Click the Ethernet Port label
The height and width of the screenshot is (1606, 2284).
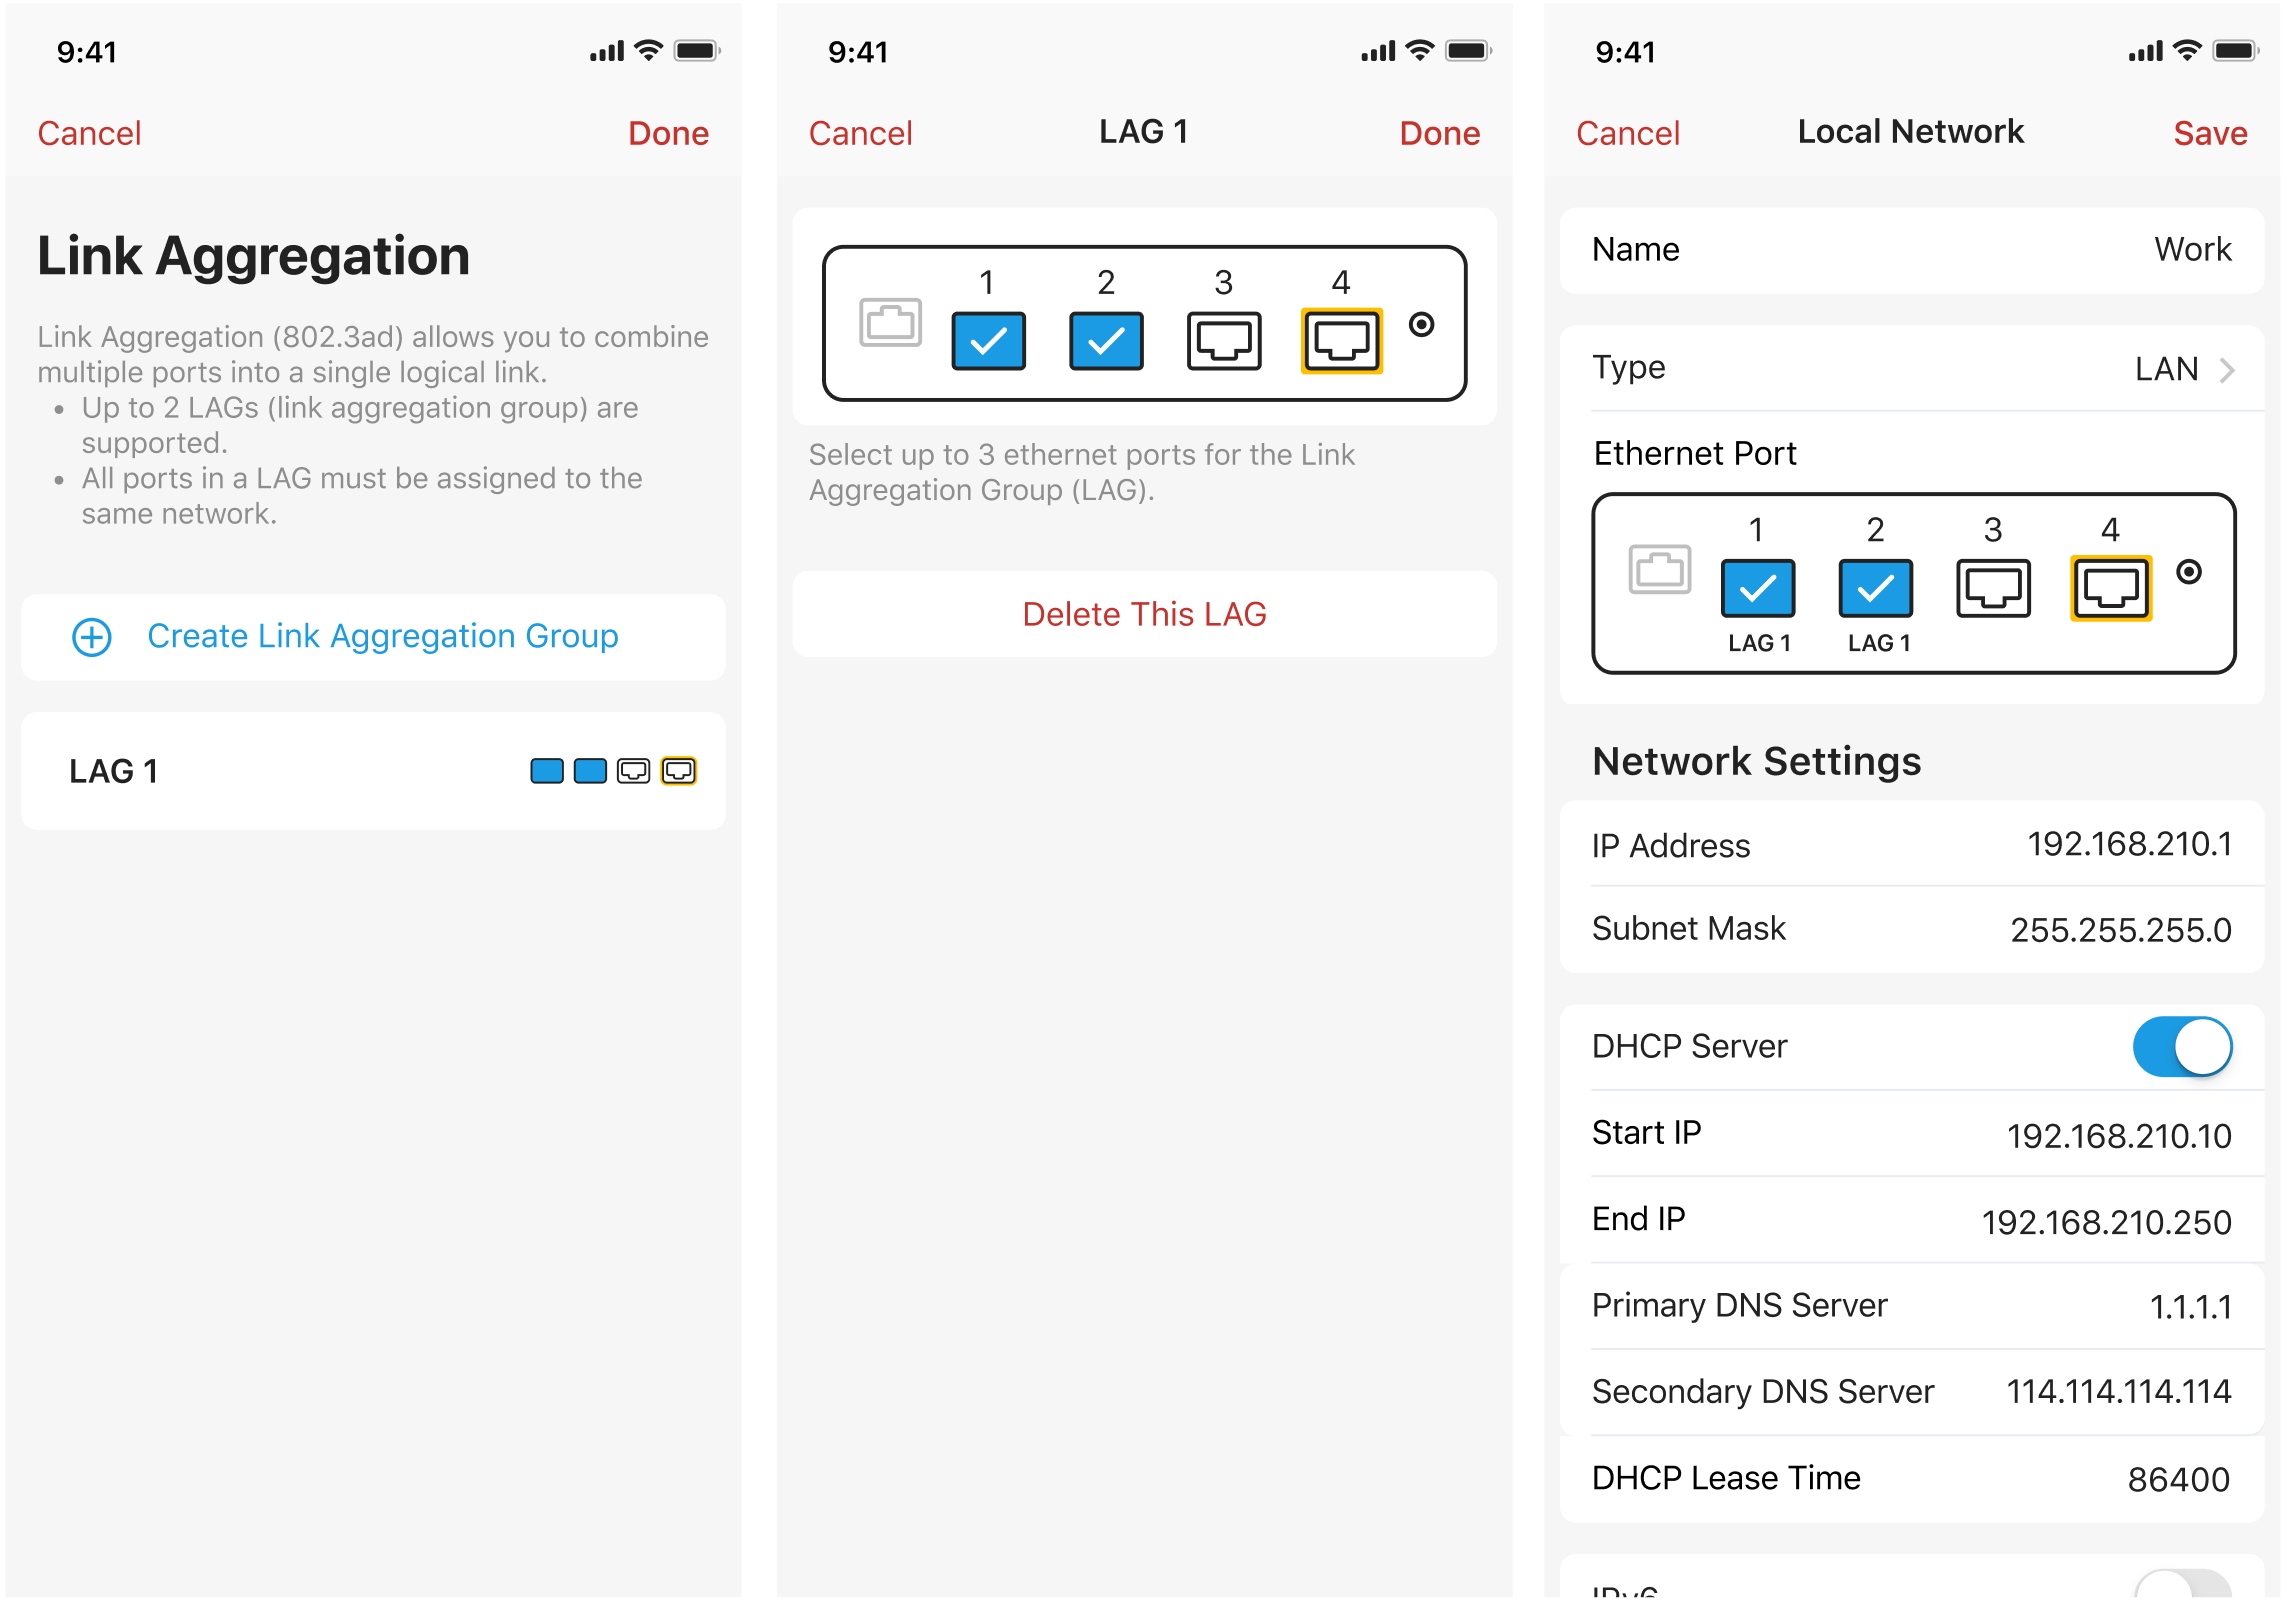(1694, 453)
